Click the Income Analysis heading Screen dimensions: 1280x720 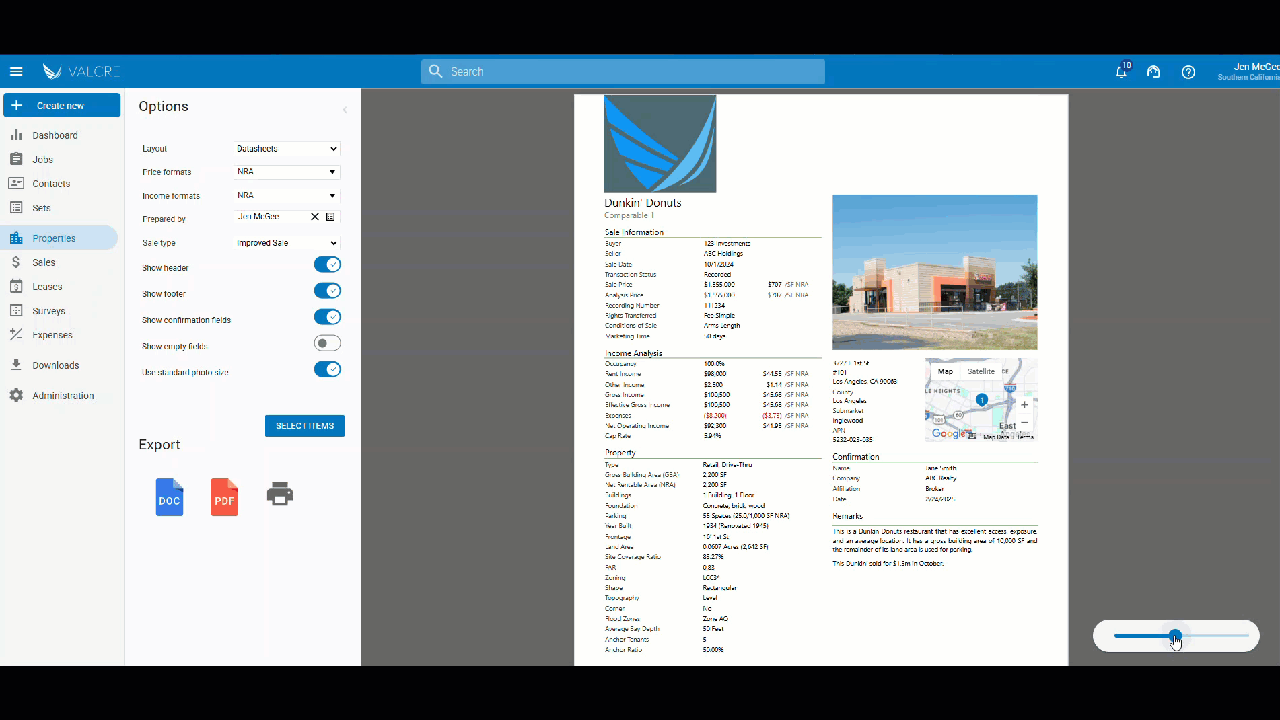(x=634, y=353)
